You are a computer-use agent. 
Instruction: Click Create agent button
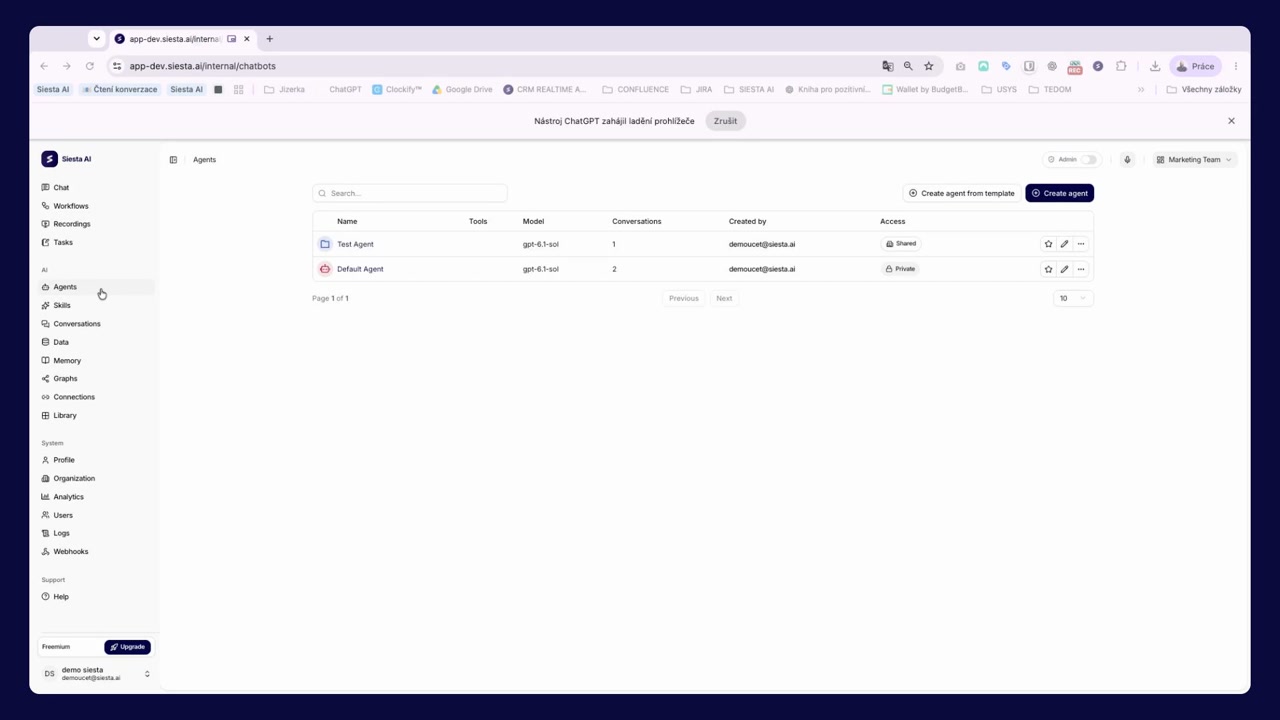(x=1059, y=193)
